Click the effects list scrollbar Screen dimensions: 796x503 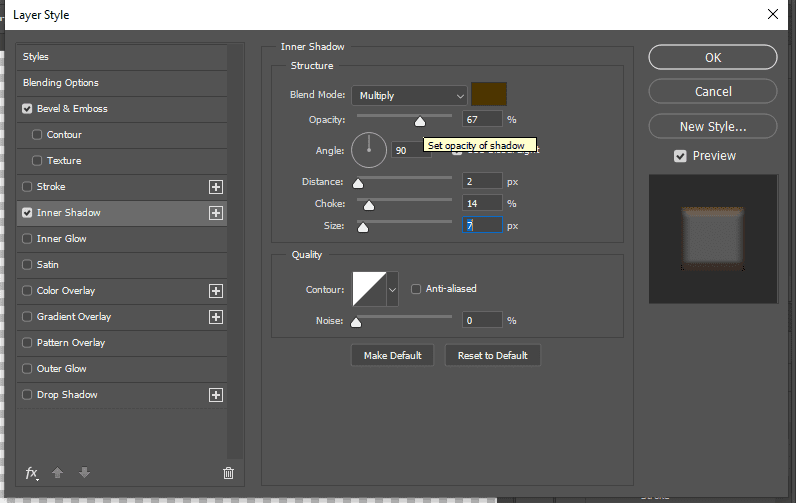point(235,252)
